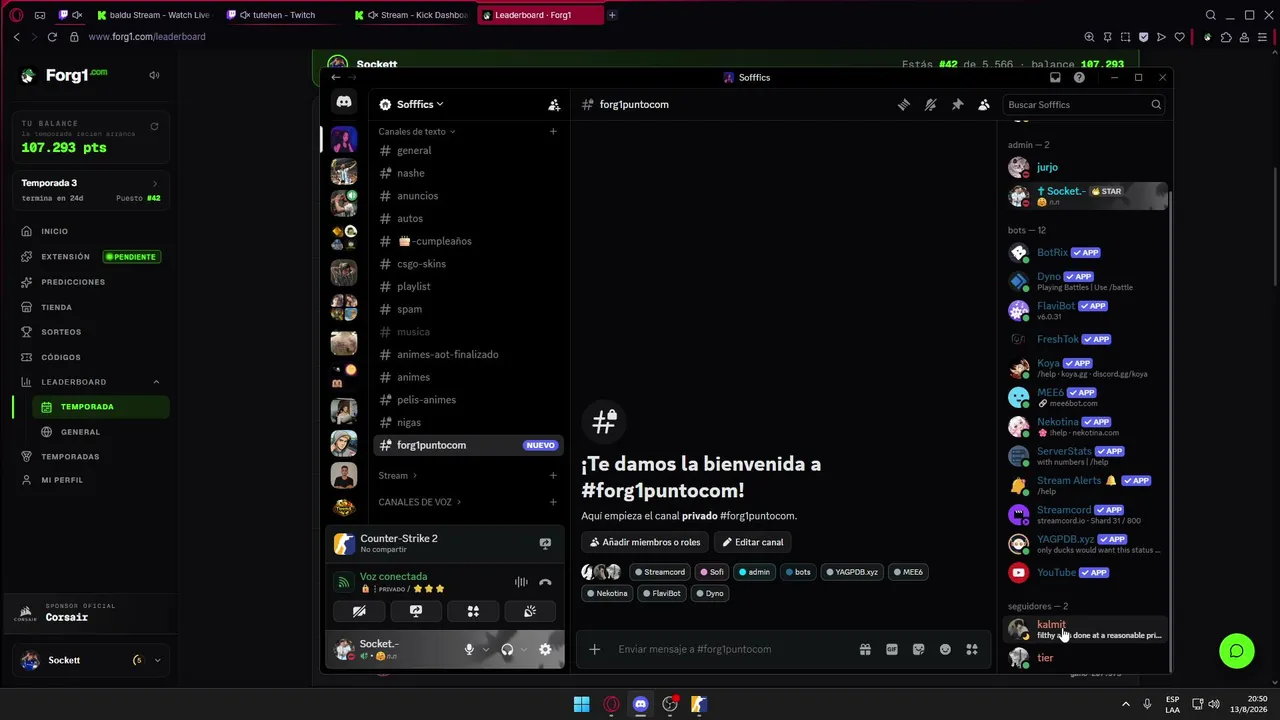The width and height of the screenshot is (1280, 720).
Task: Toggle noise suppression in voice panel
Action: coord(521,582)
